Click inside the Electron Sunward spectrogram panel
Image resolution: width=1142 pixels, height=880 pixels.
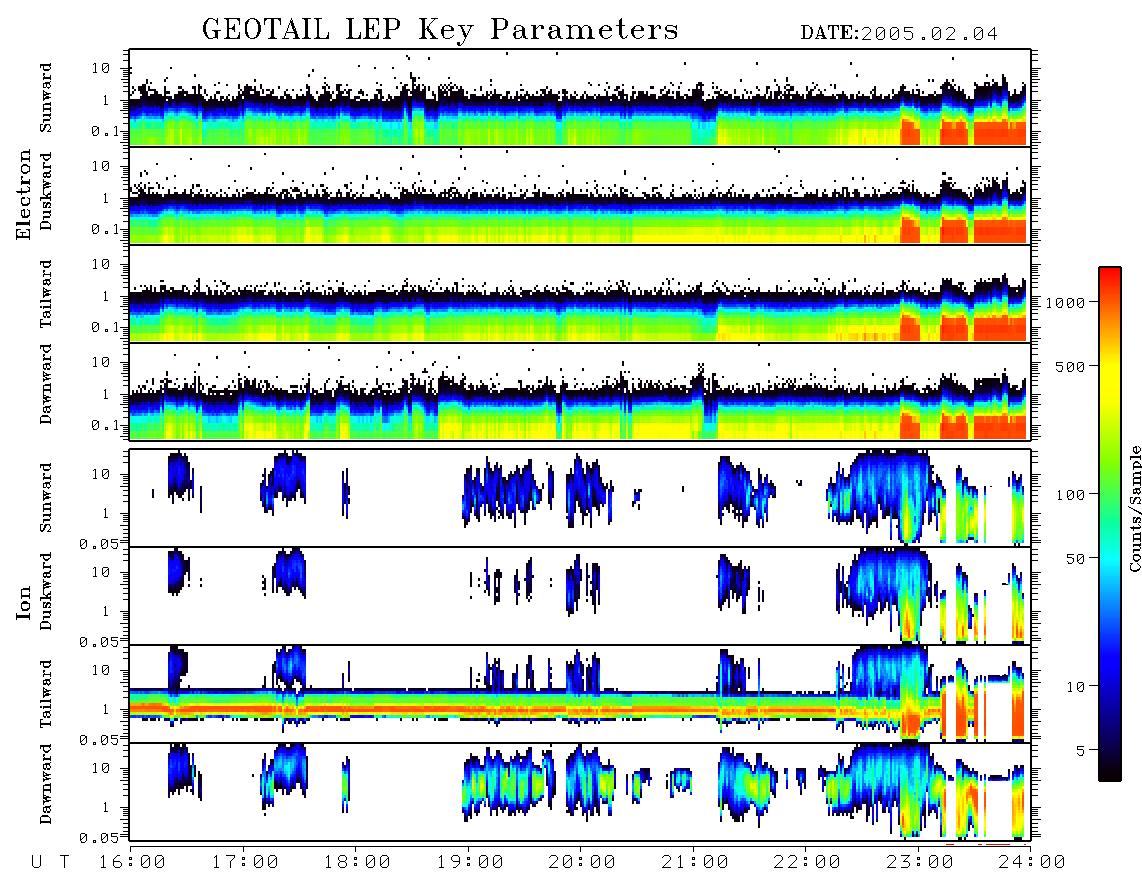coord(580,98)
